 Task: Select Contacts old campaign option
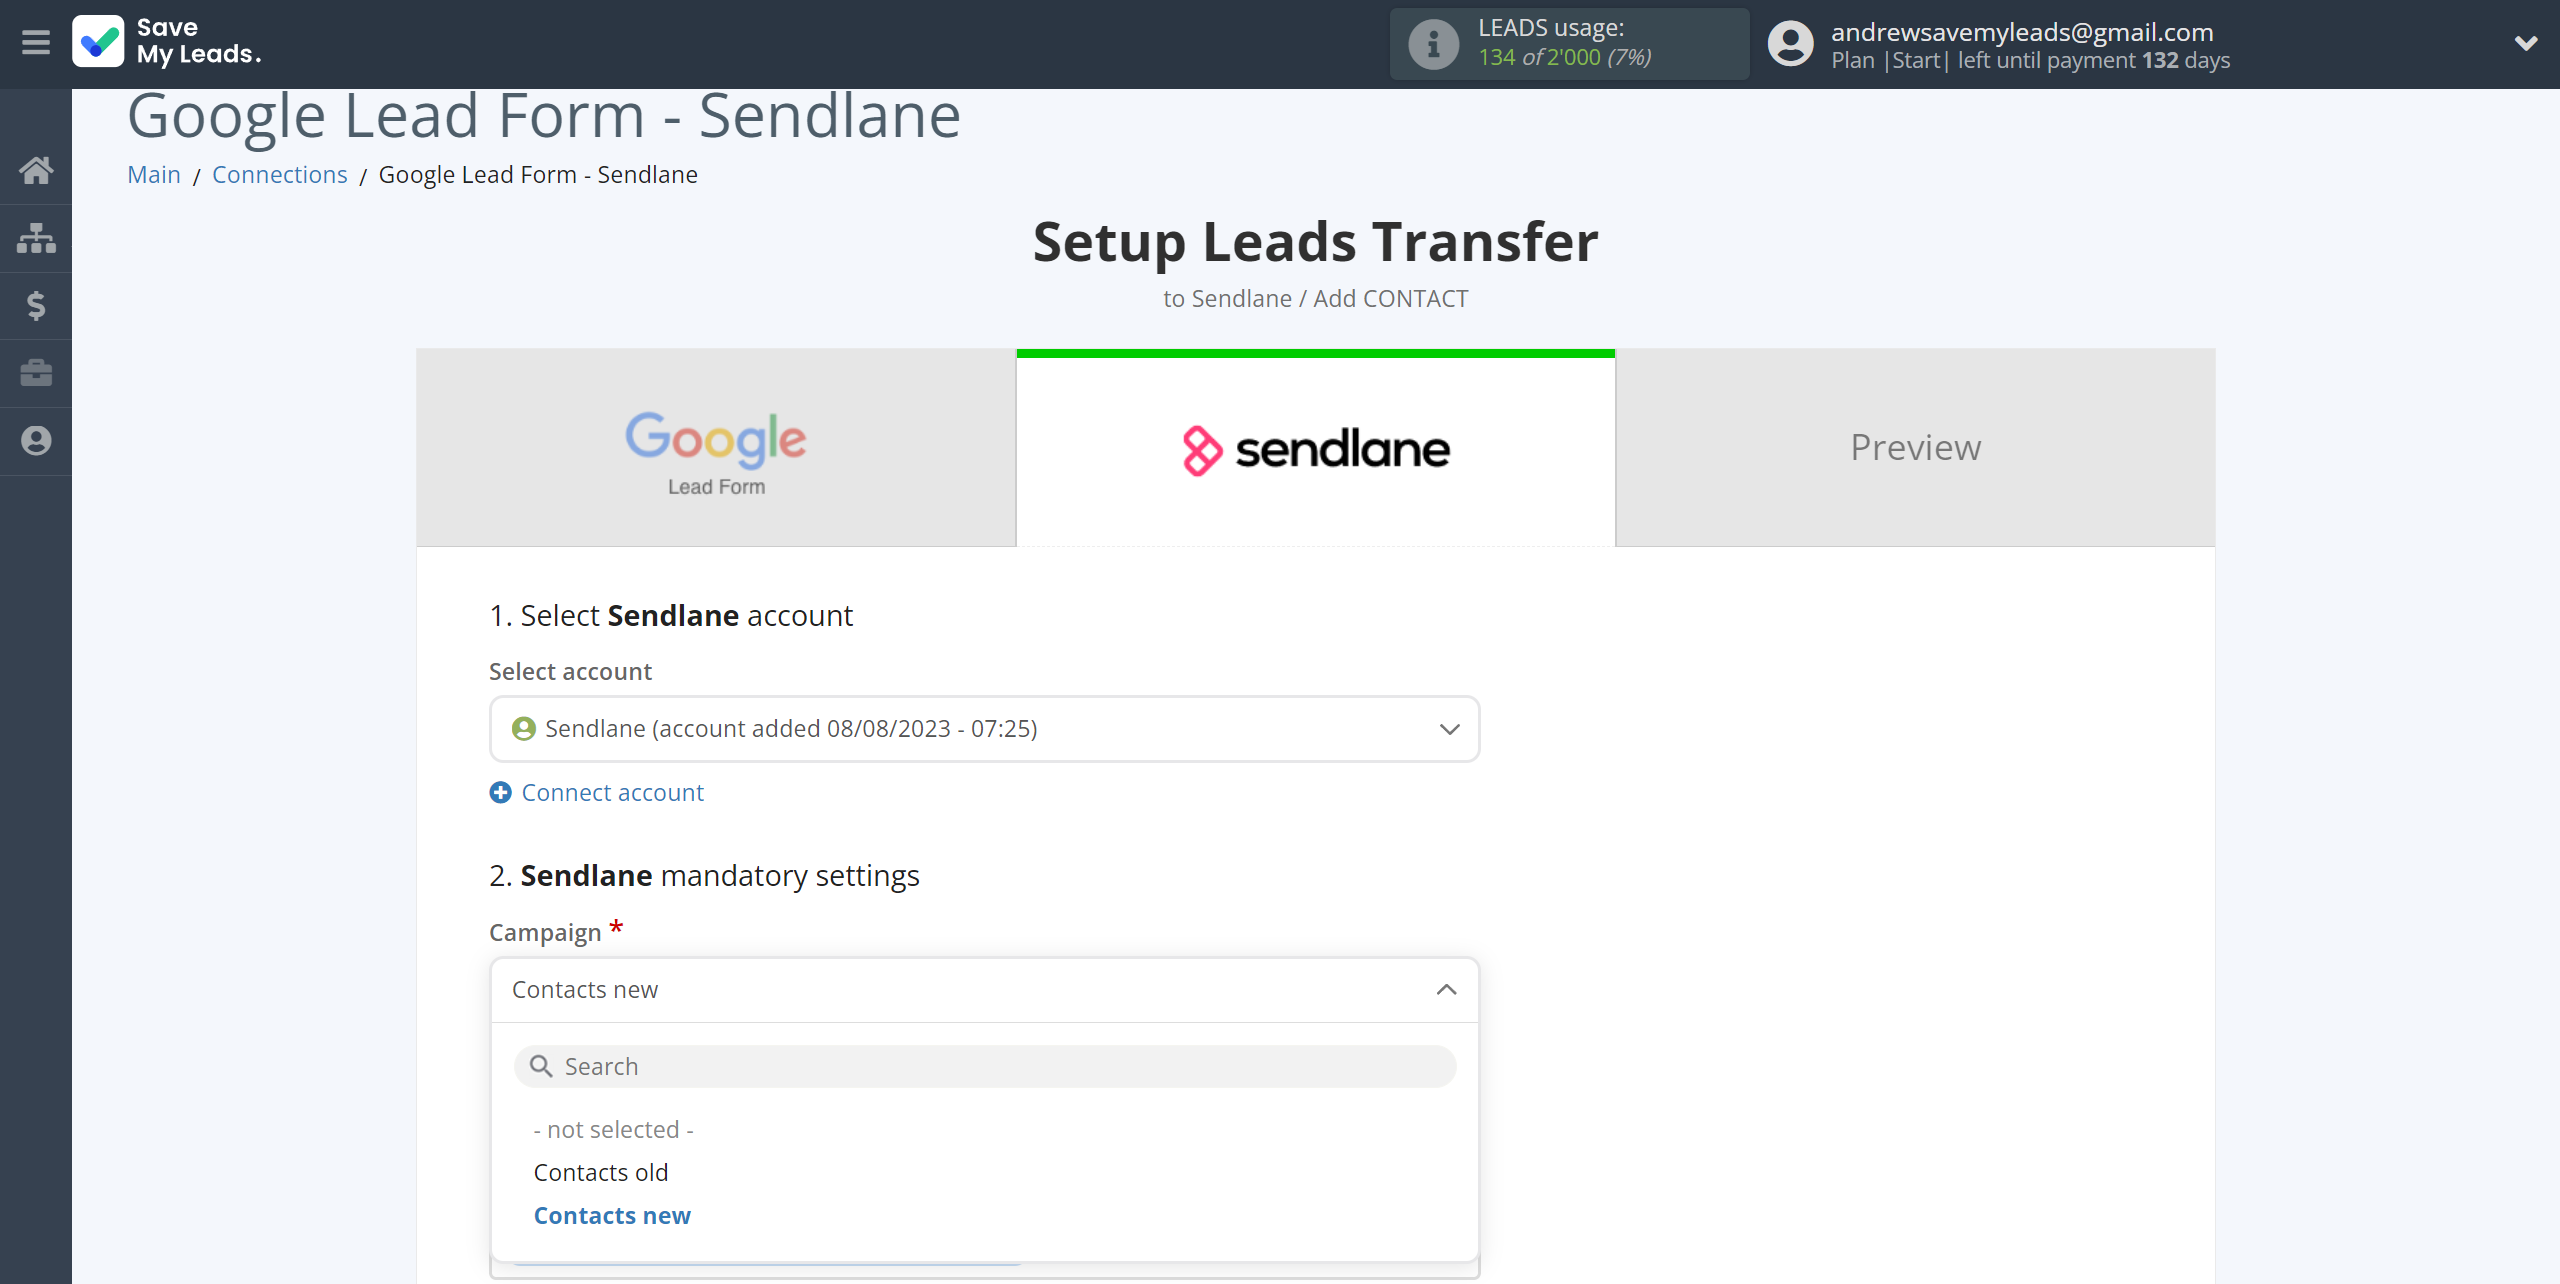click(602, 1171)
